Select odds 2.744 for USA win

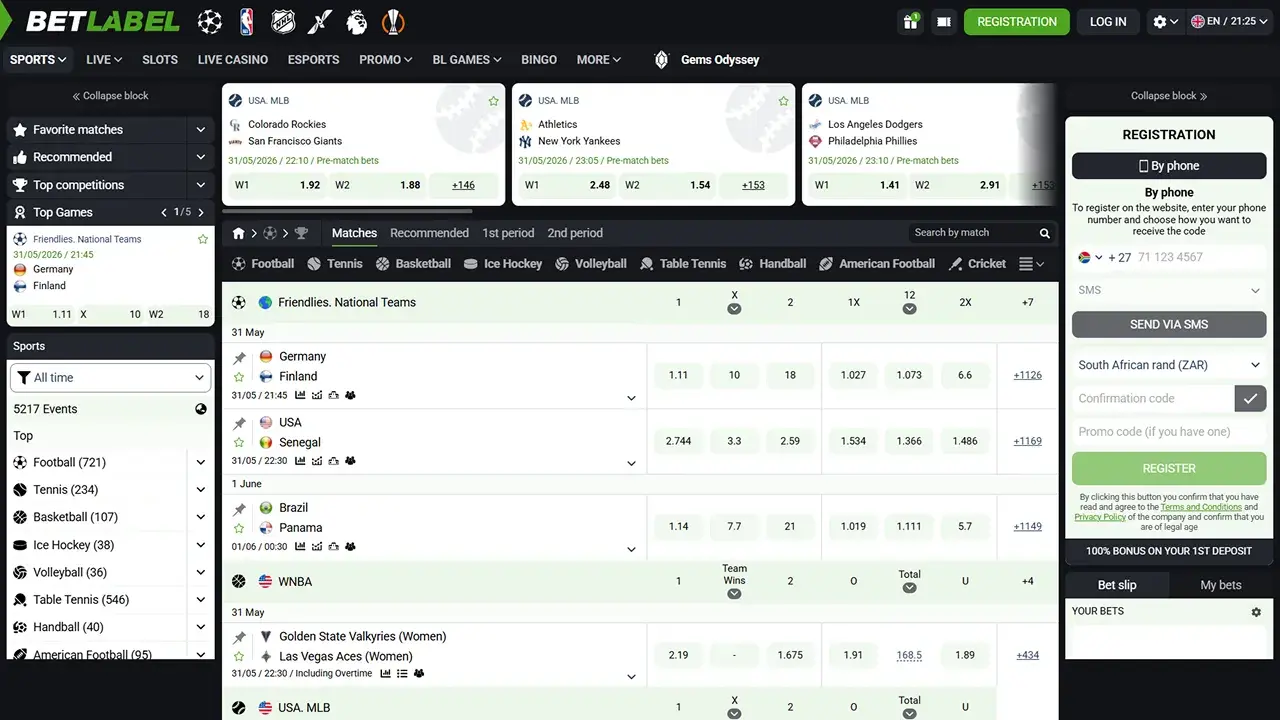(678, 441)
